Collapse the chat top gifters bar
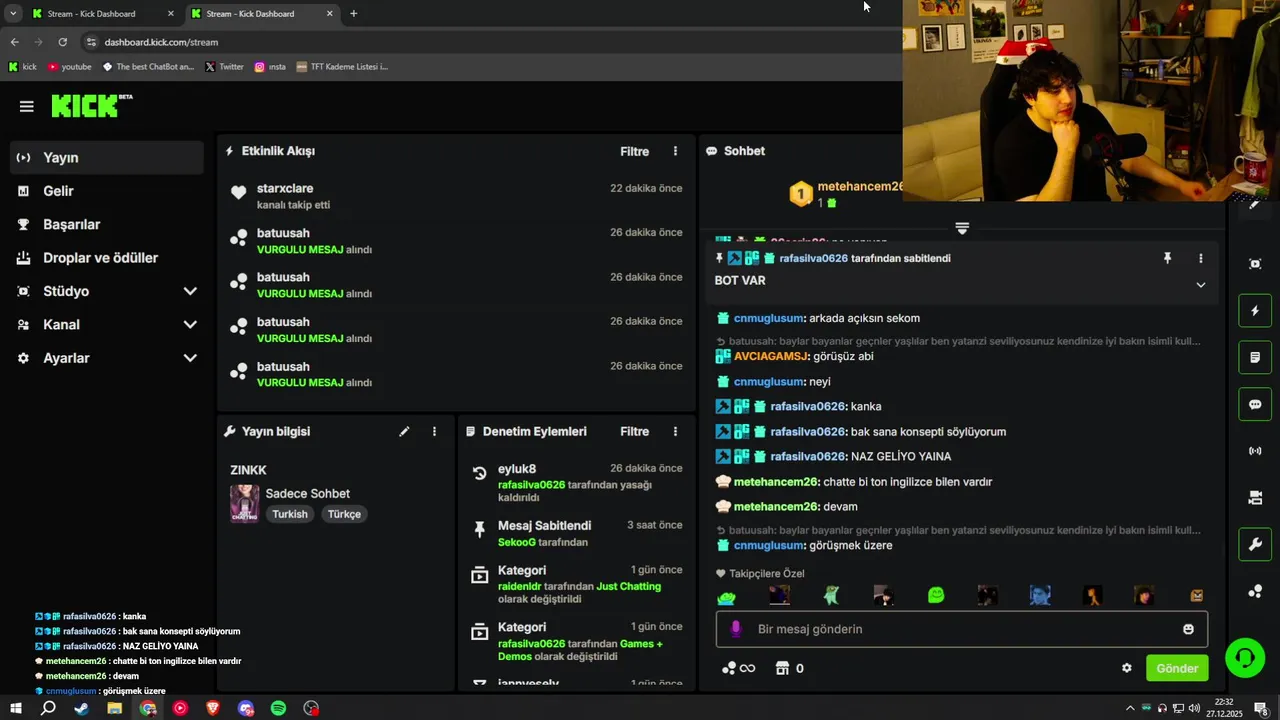1280x720 pixels. point(962,229)
